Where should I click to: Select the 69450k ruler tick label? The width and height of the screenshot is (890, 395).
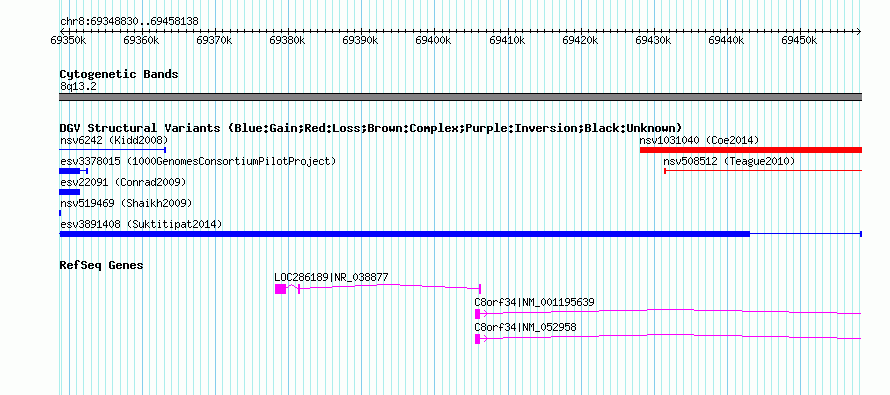pyautogui.click(x=800, y=40)
